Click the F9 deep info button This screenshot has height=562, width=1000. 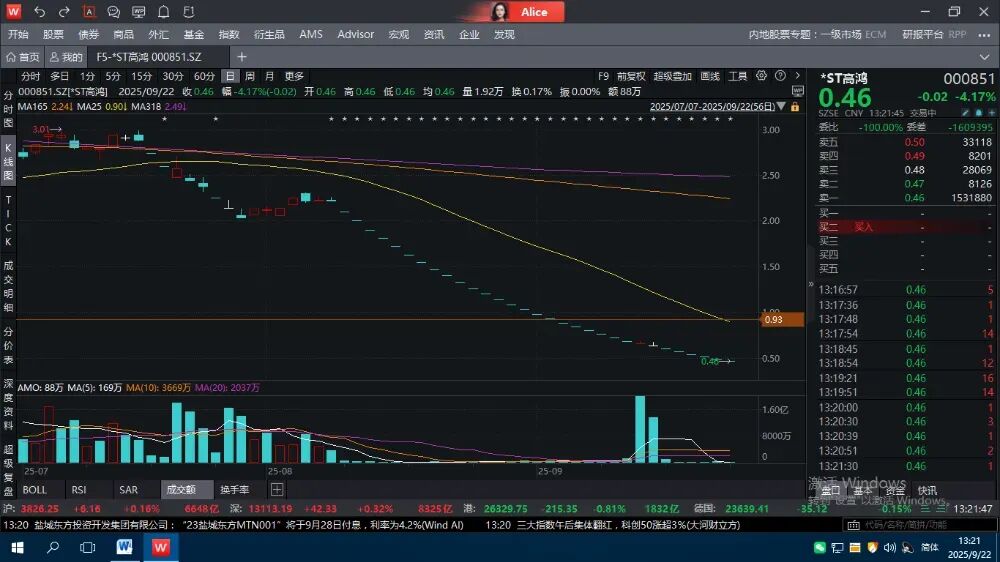coord(603,76)
